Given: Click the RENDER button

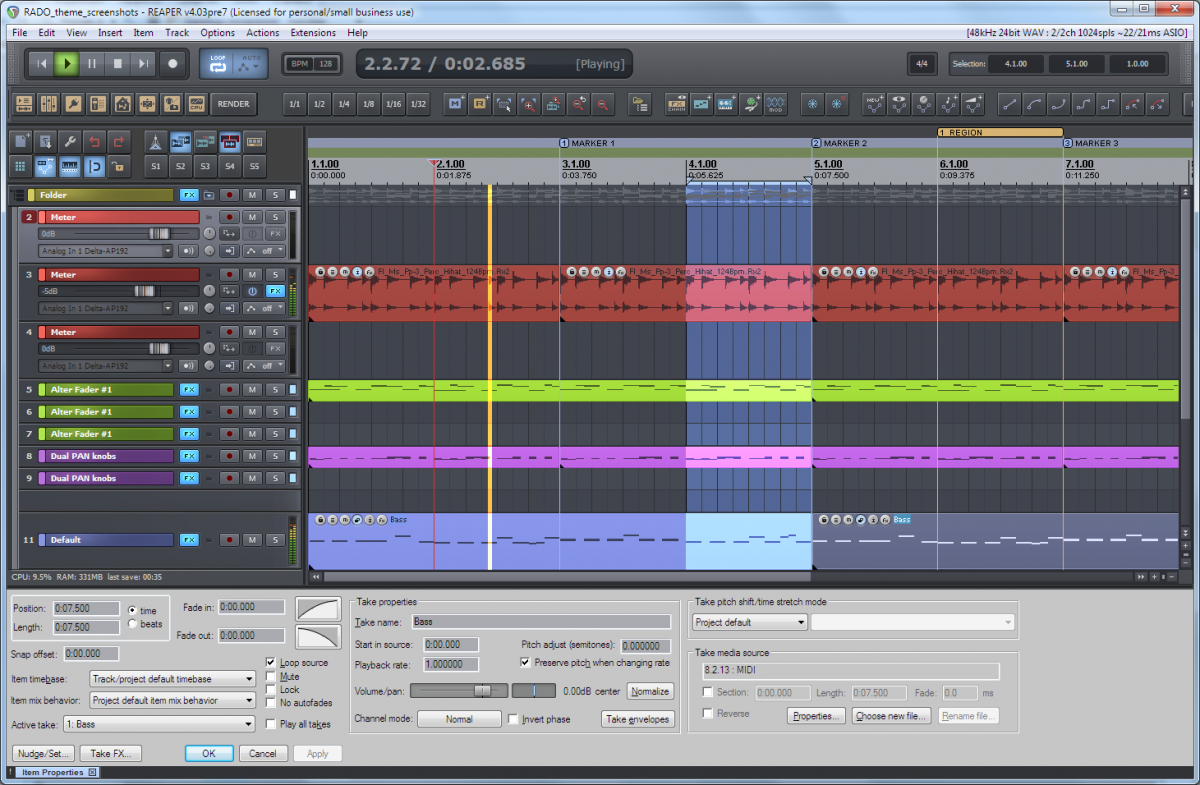Looking at the screenshot, I should 234,104.
